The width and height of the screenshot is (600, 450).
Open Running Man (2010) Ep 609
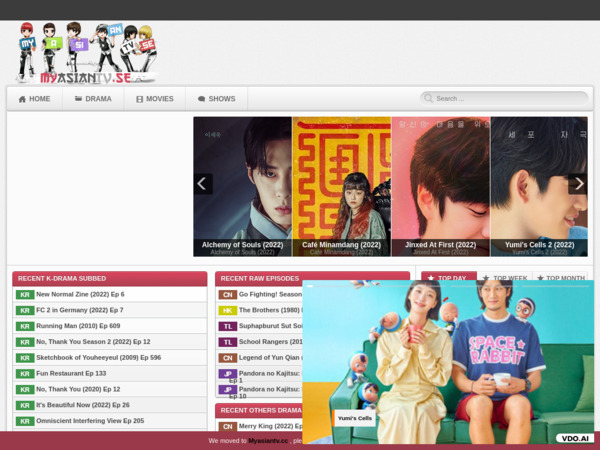pyautogui.click(x=78, y=326)
